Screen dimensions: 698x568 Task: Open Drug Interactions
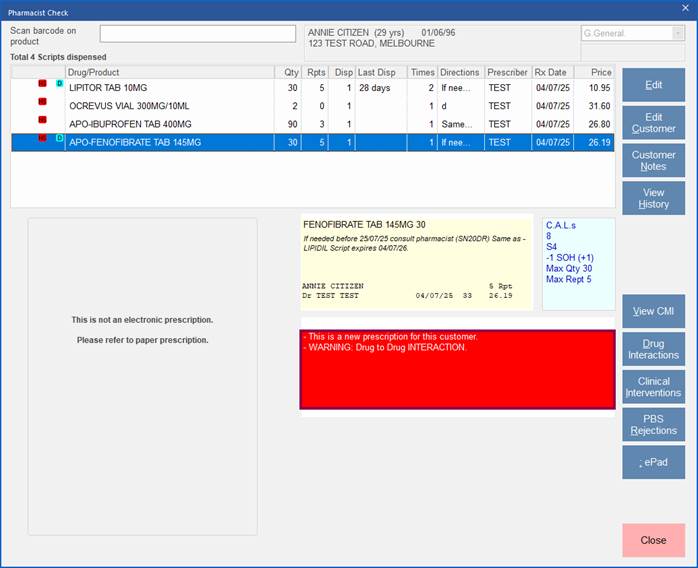pos(653,349)
